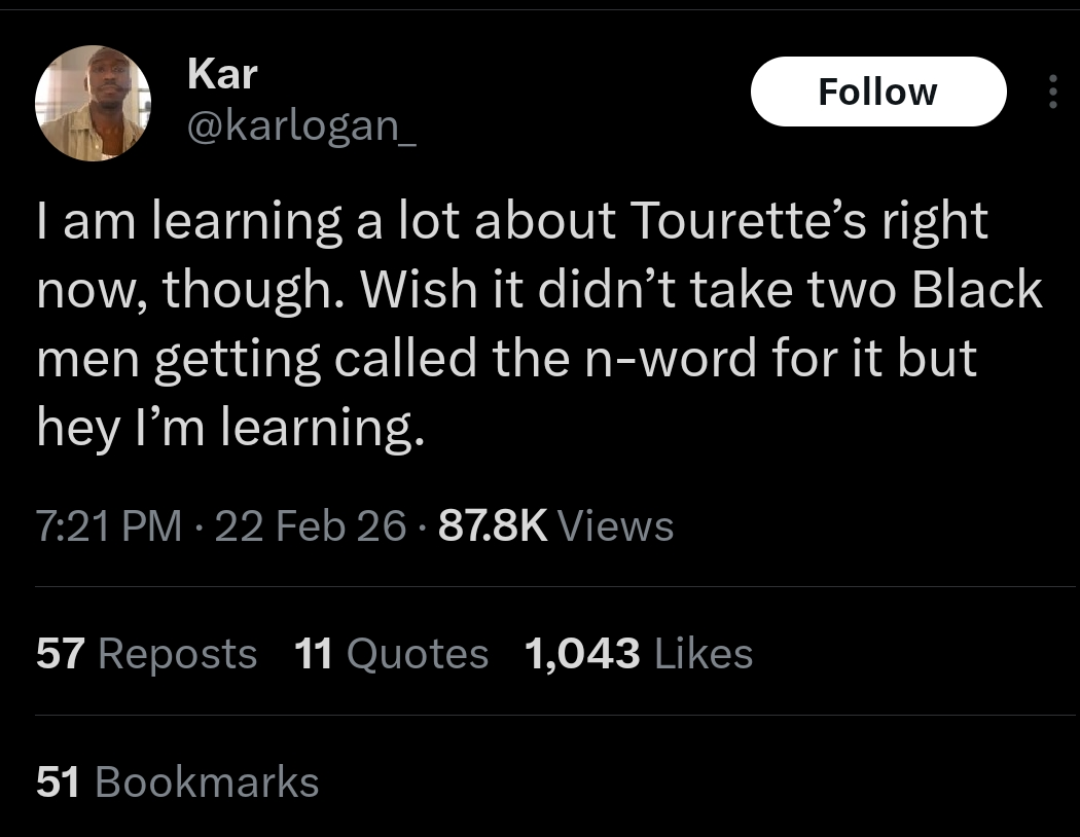Click the 22 Feb 26 date
The height and width of the screenshot is (837, 1080).
coord(311,525)
